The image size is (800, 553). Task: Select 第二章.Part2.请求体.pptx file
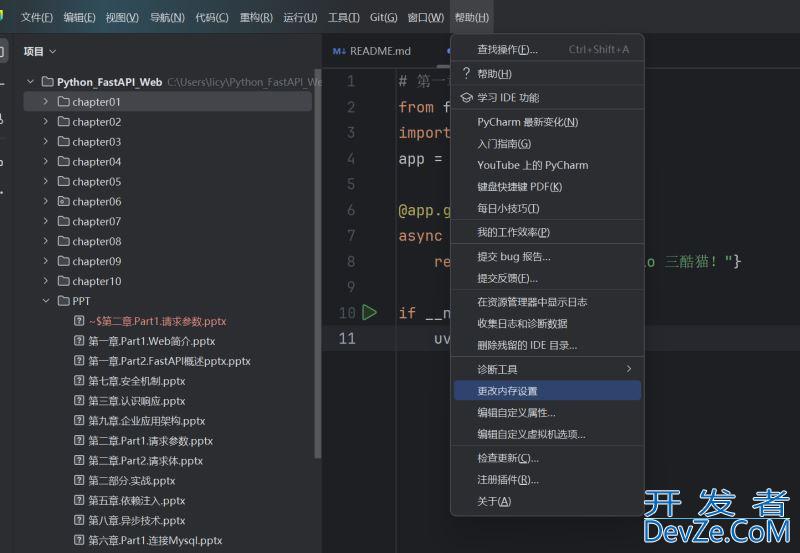(145, 460)
